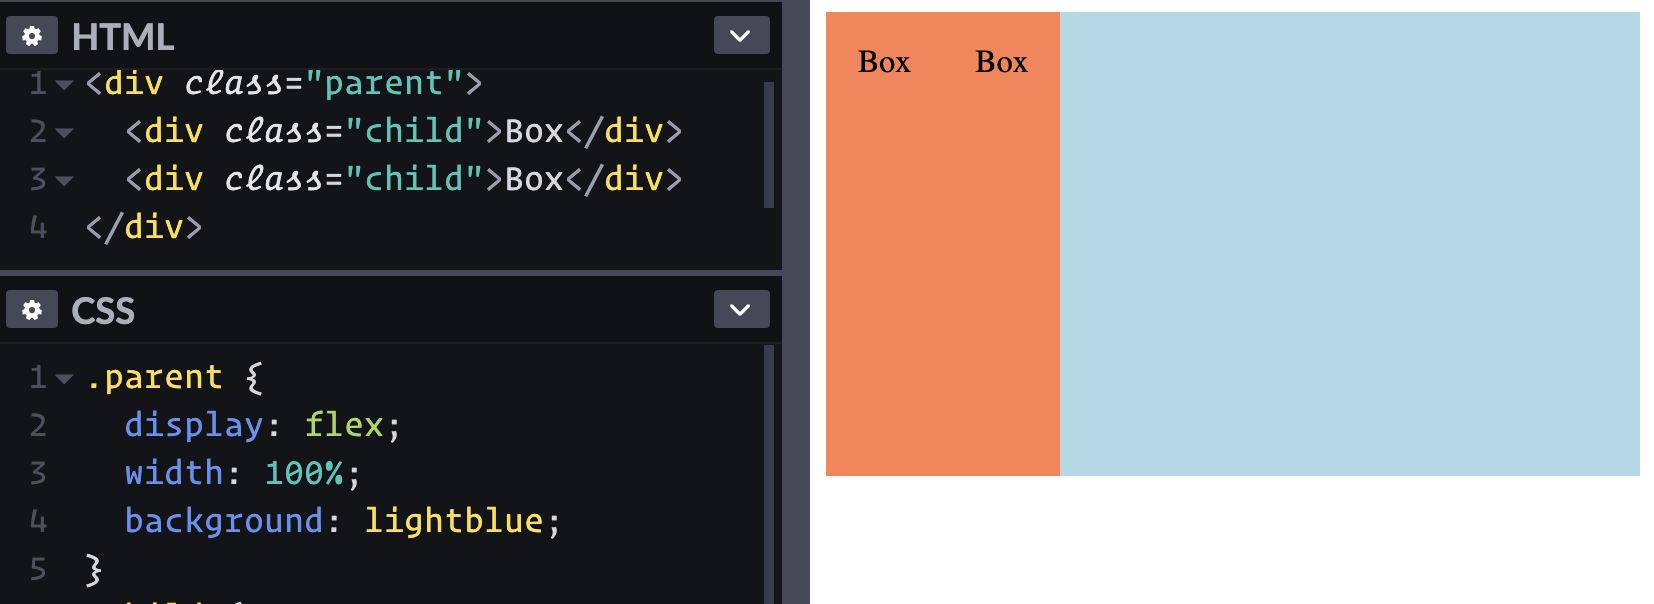Collapse HTML line 1 parent div fold arrow
This screenshot has height=604, width=1654.
coord(64,85)
